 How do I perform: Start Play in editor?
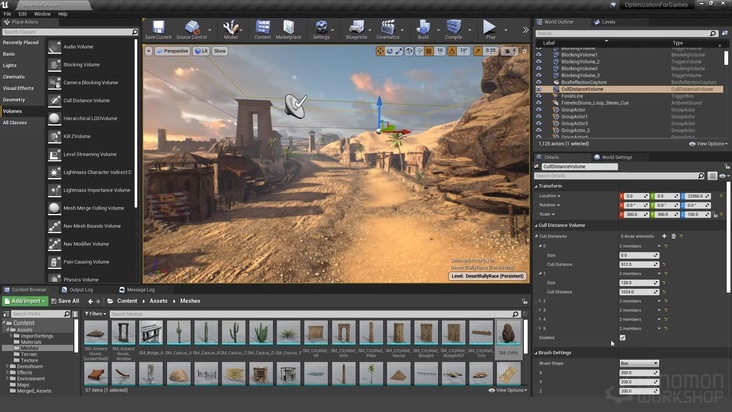tap(490, 29)
